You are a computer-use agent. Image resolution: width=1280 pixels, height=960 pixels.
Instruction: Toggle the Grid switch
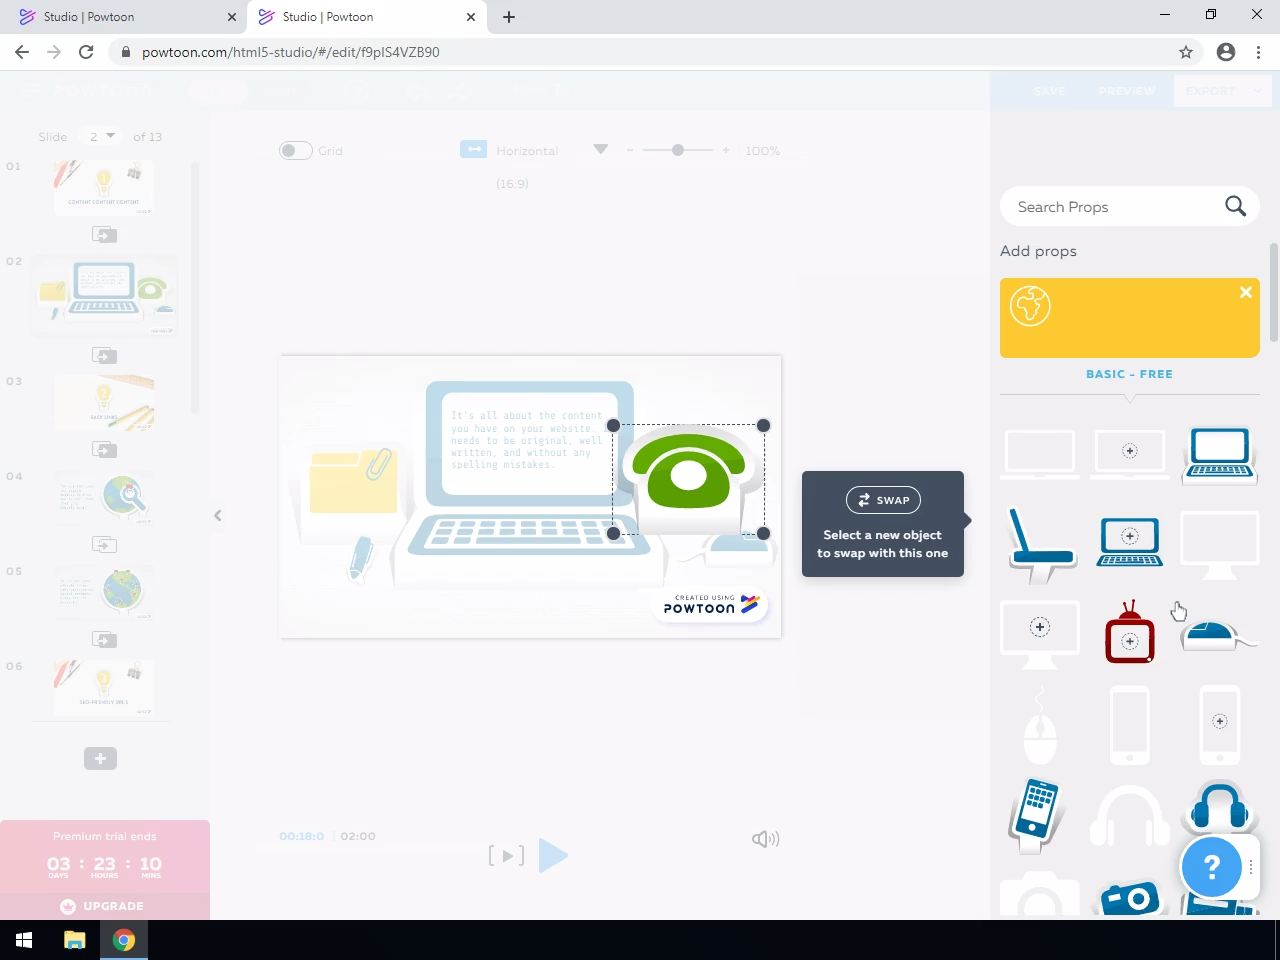click(x=296, y=150)
